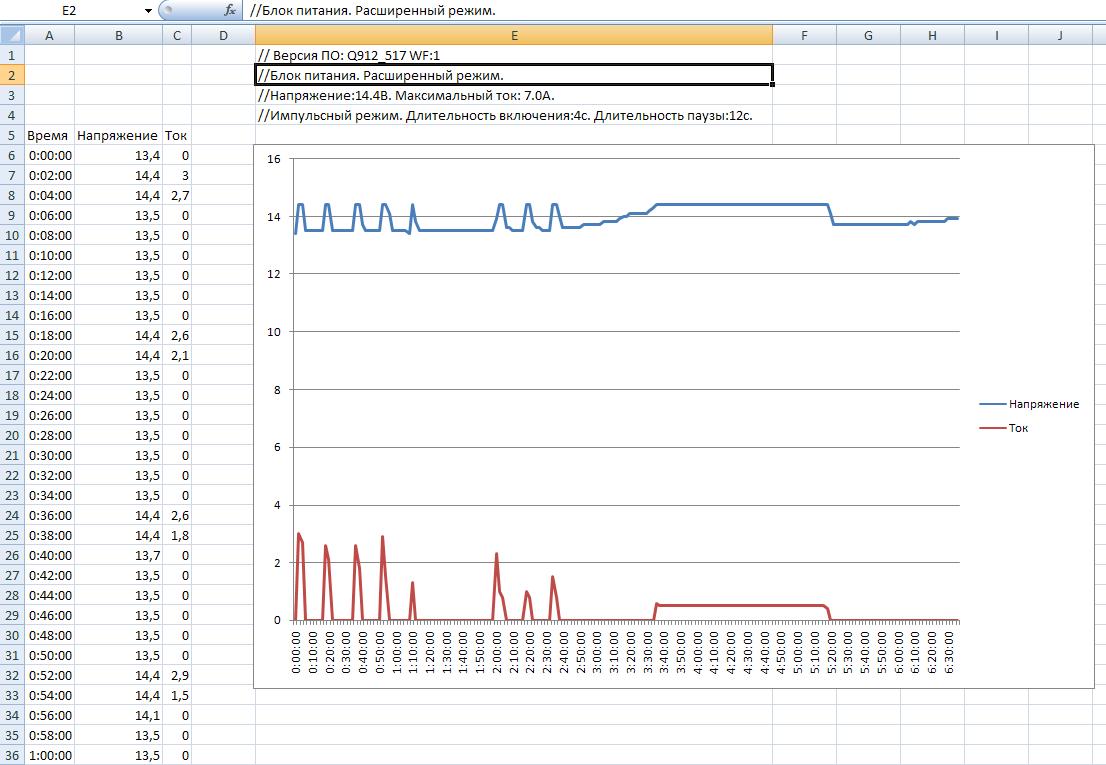Click the 0:36:00 time cell

[49, 515]
